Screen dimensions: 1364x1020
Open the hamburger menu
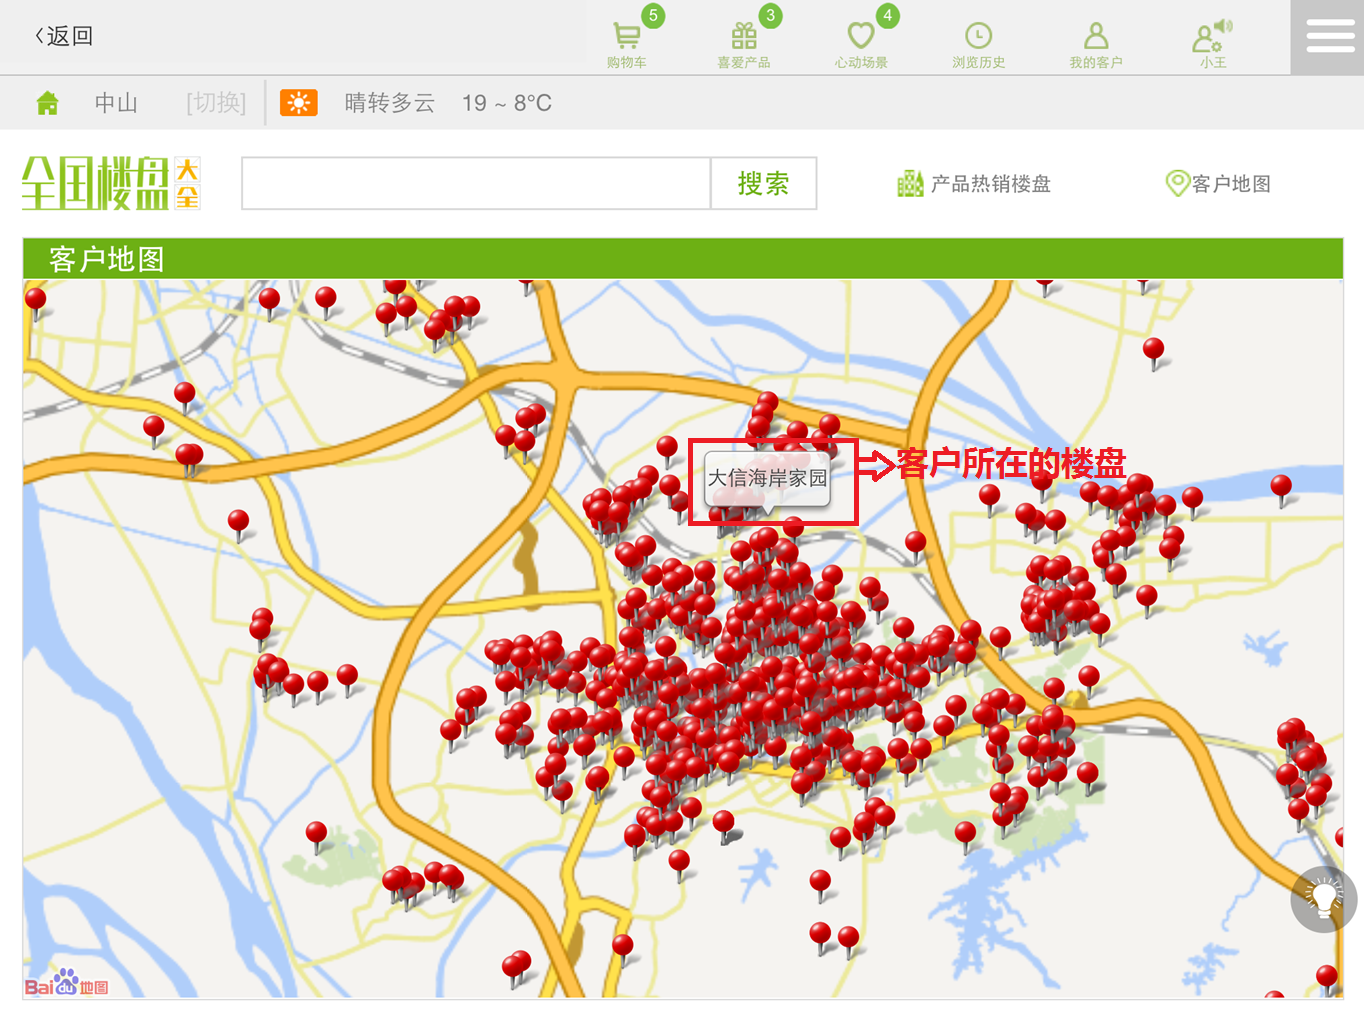tap(1330, 37)
